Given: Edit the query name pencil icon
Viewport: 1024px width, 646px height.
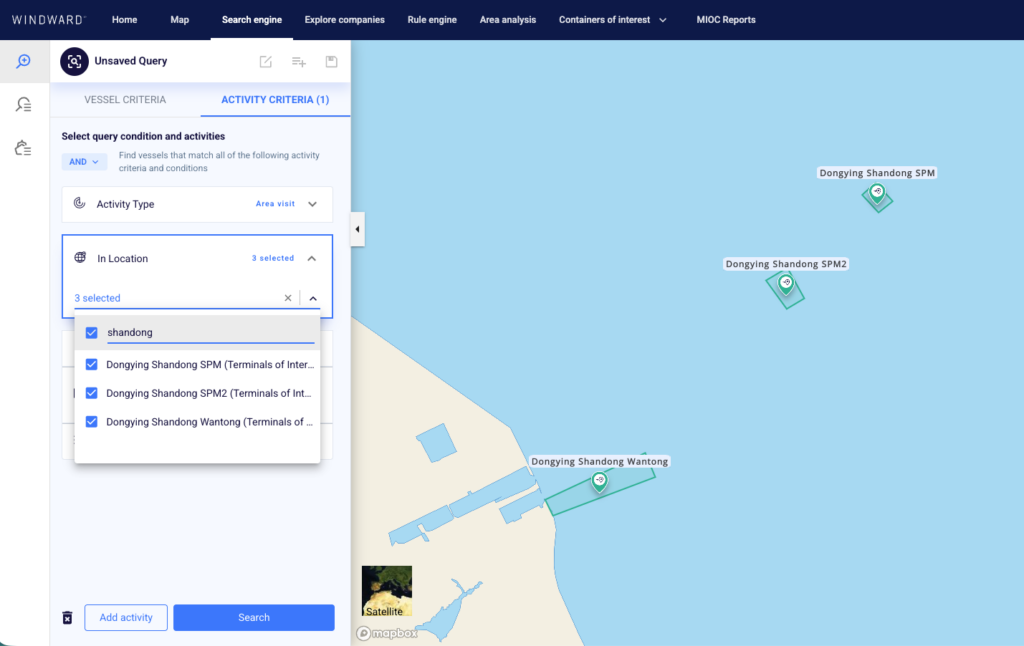Looking at the screenshot, I should click(266, 61).
